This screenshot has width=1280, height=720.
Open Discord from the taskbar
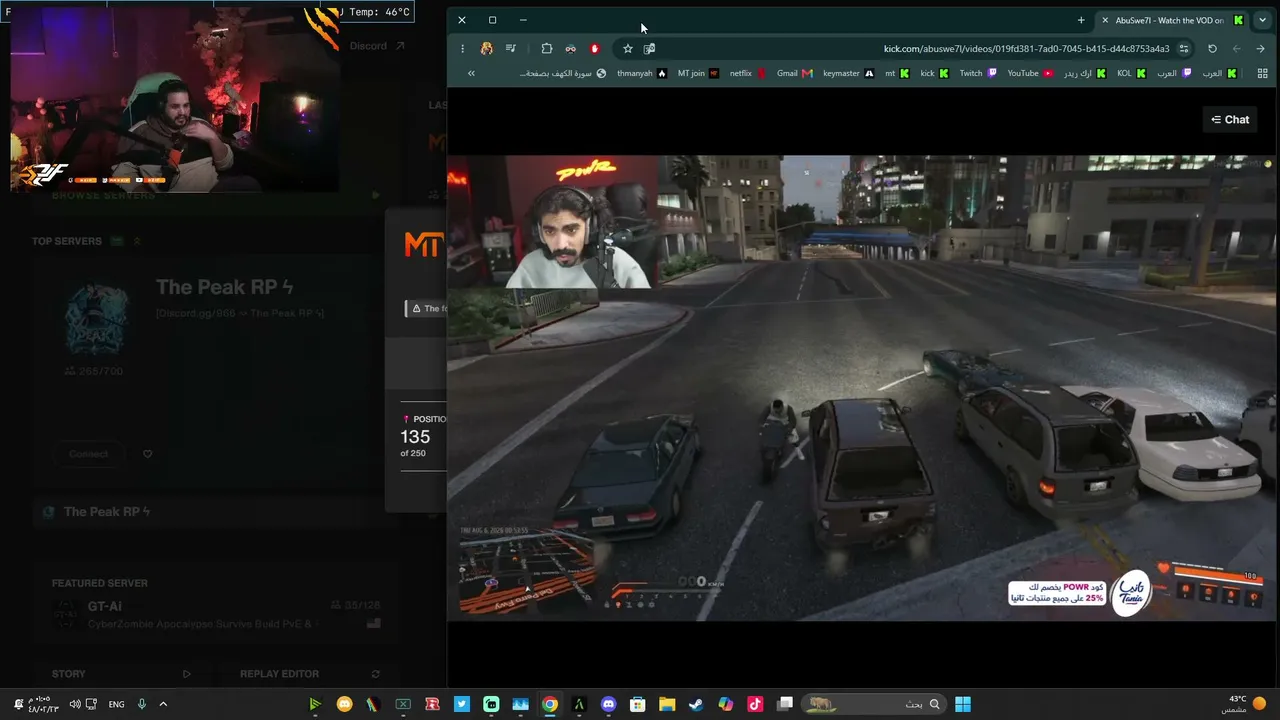pos(609,704)
